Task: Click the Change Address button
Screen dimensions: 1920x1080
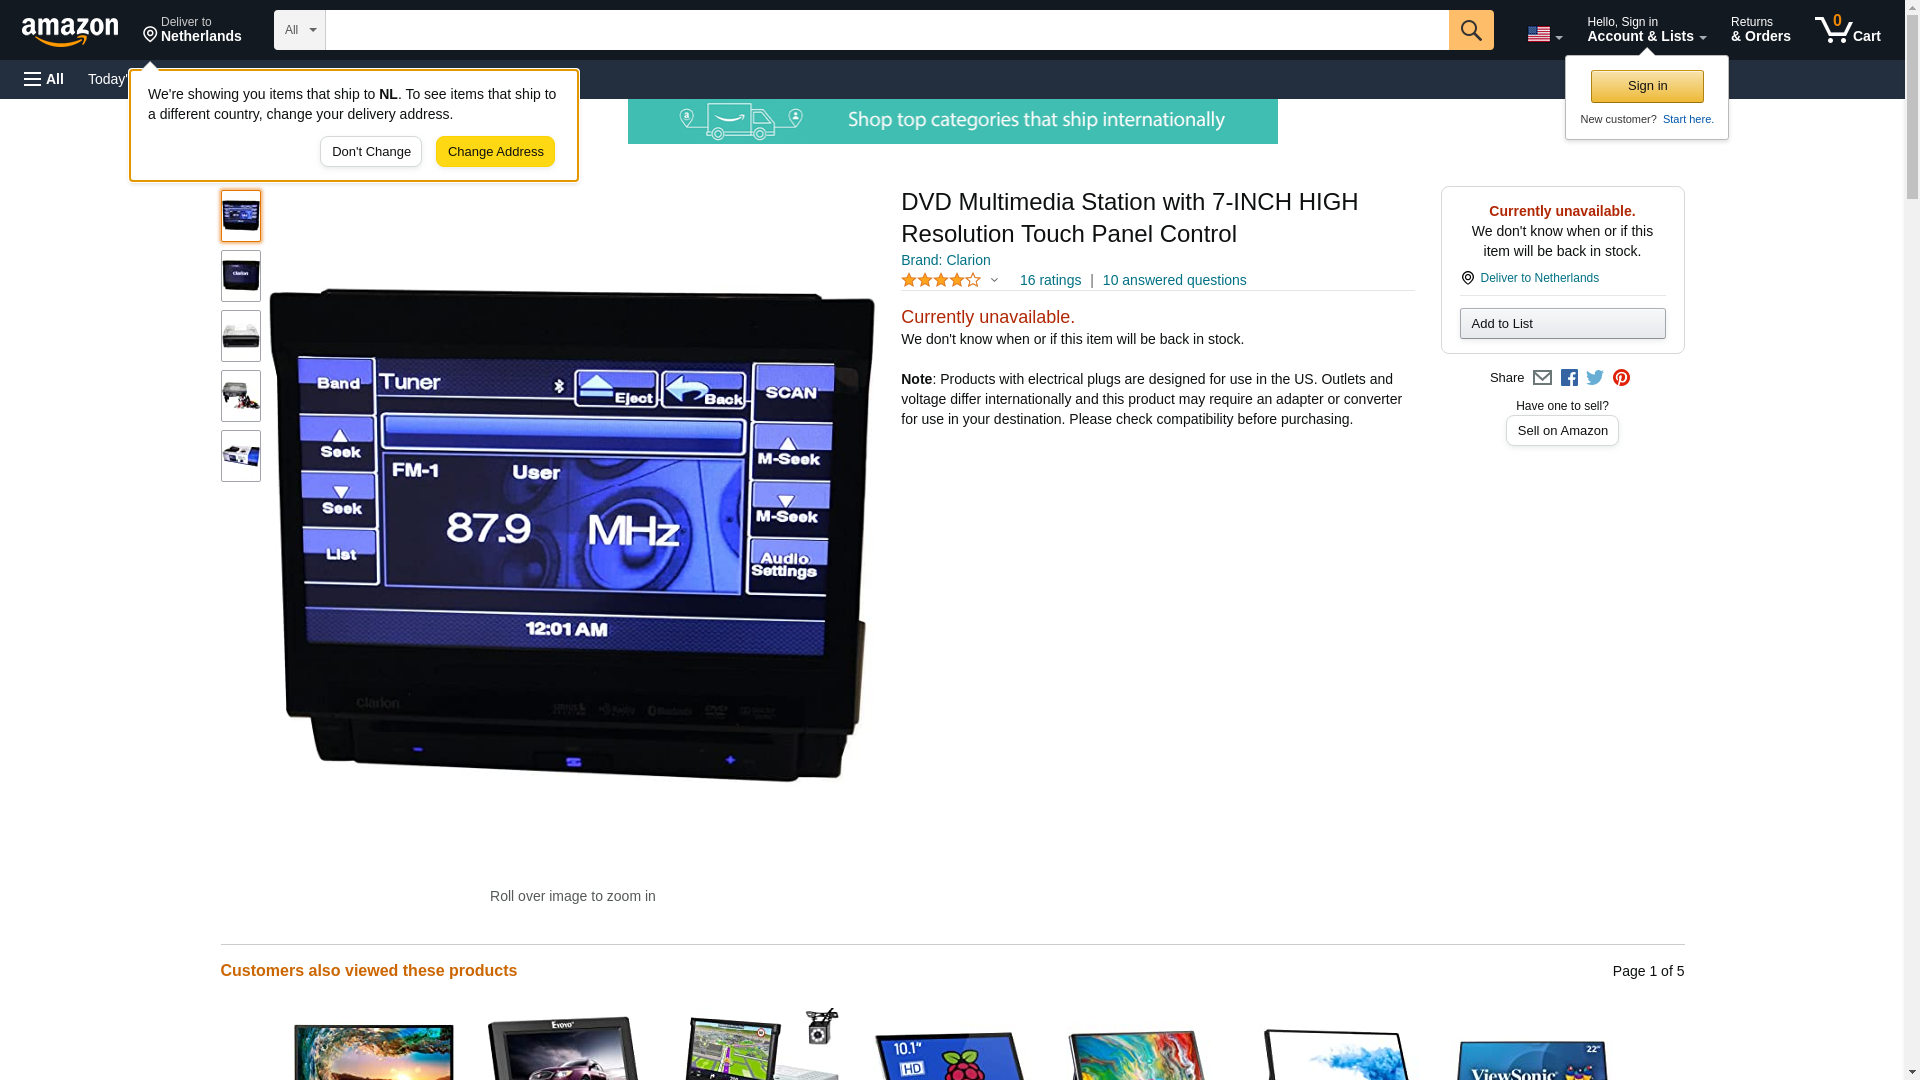Action: 495,152
